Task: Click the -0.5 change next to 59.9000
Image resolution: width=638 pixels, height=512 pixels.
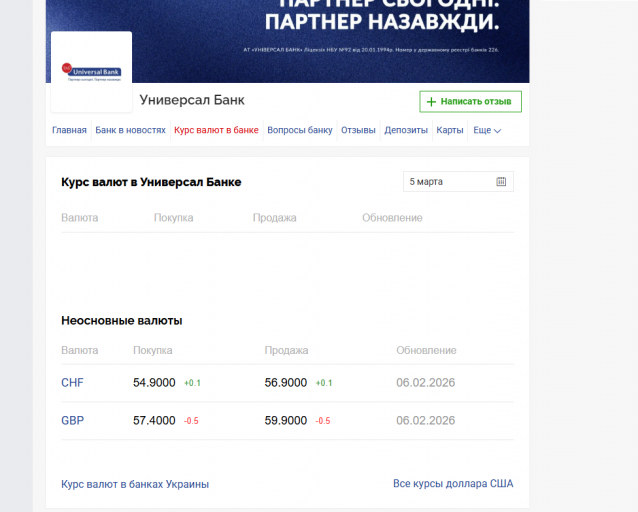Action: pos(323,421)
